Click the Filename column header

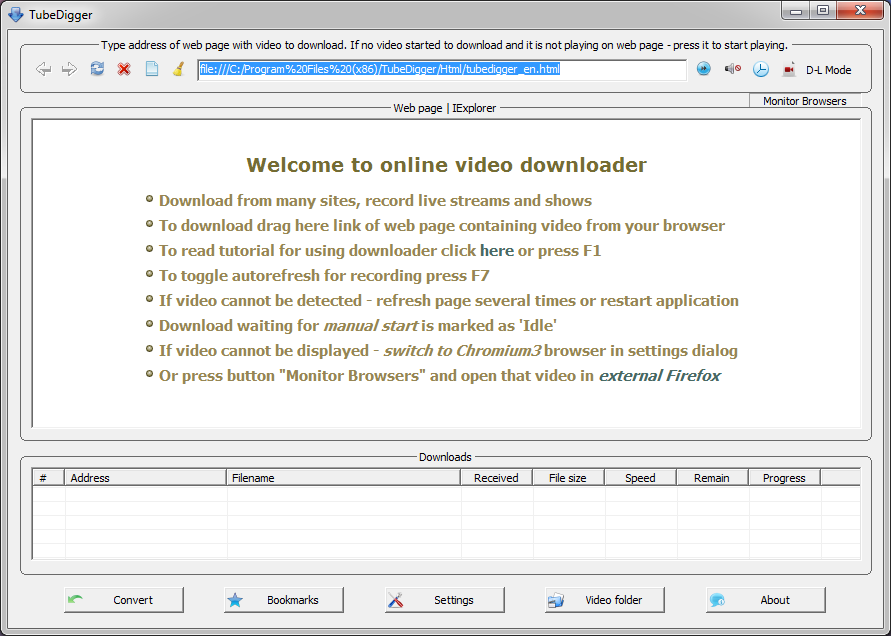click(343, 478)
